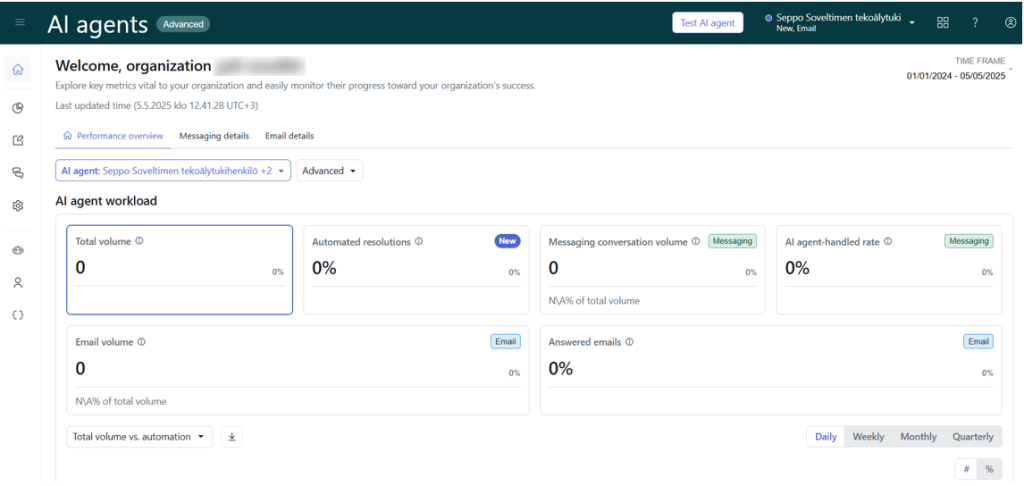Switch chart to Weekly view
The width and height of the screenshot is (1024, 486).
(867, 437)
